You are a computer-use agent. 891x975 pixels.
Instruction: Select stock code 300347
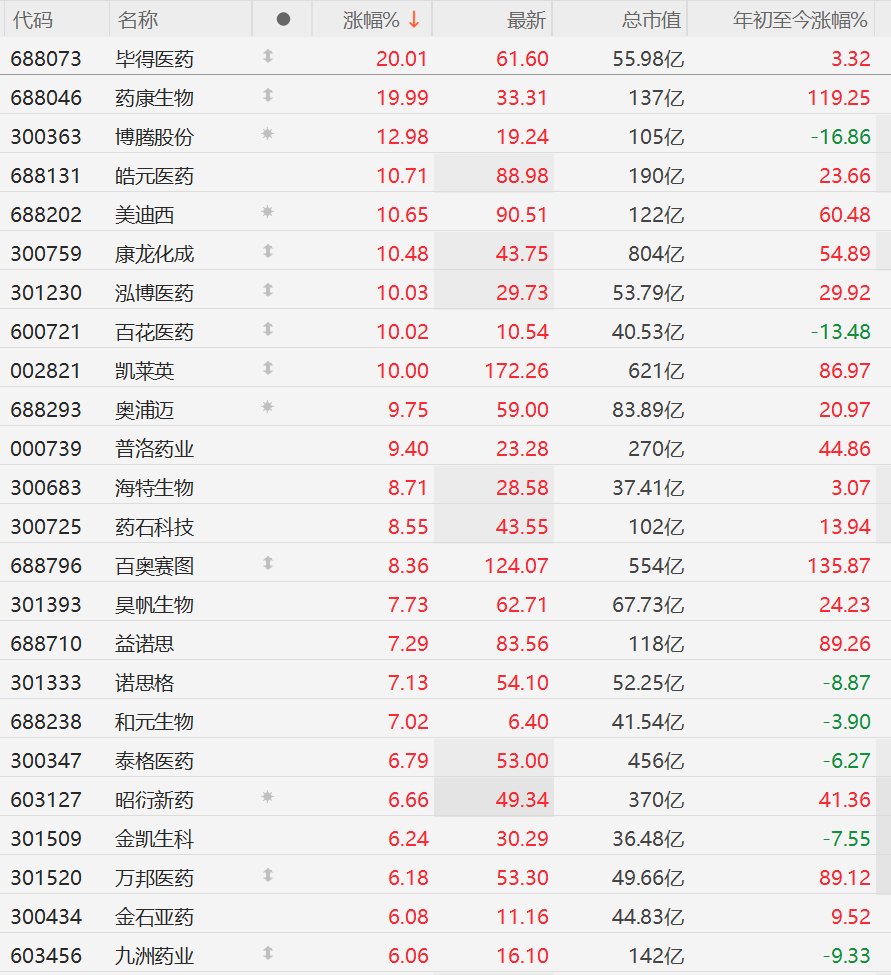[46, 760]
